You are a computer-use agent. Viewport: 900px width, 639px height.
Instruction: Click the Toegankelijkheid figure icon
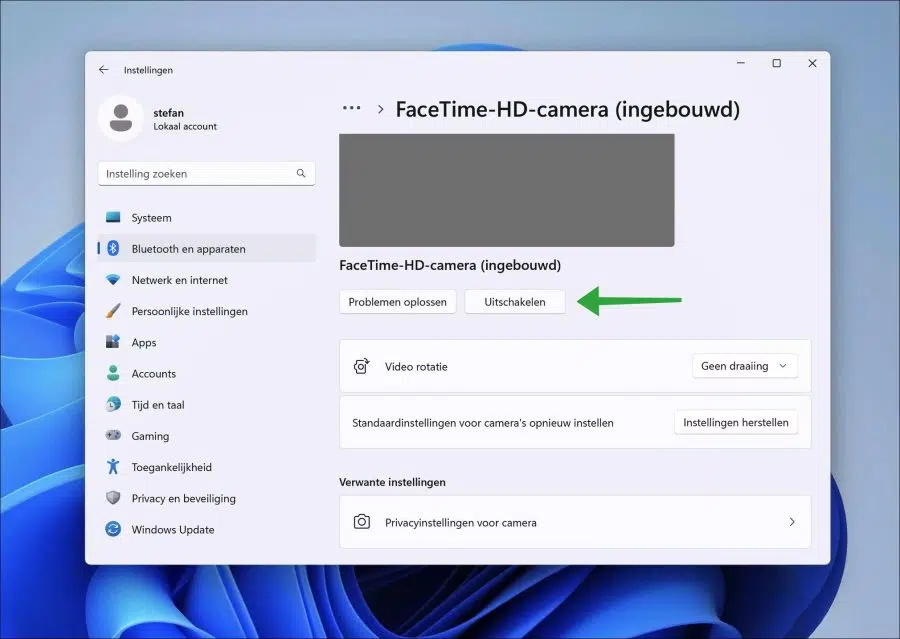pyautogui.click(x=113, y=466)
